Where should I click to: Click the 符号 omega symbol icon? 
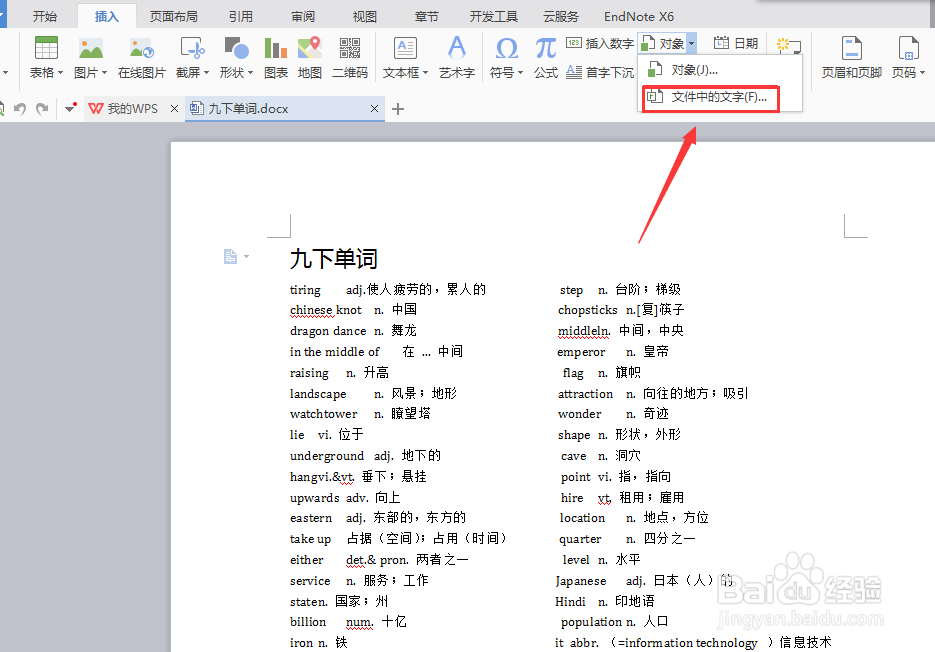pyautogui.click(x=506, y=48)
